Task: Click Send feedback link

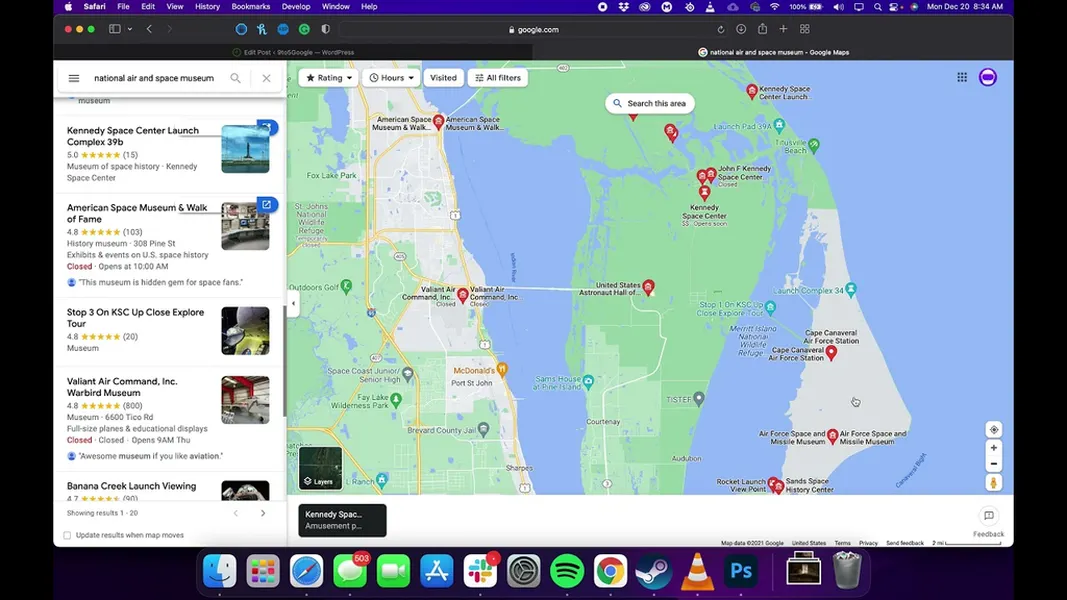Action: click(904, 543)
